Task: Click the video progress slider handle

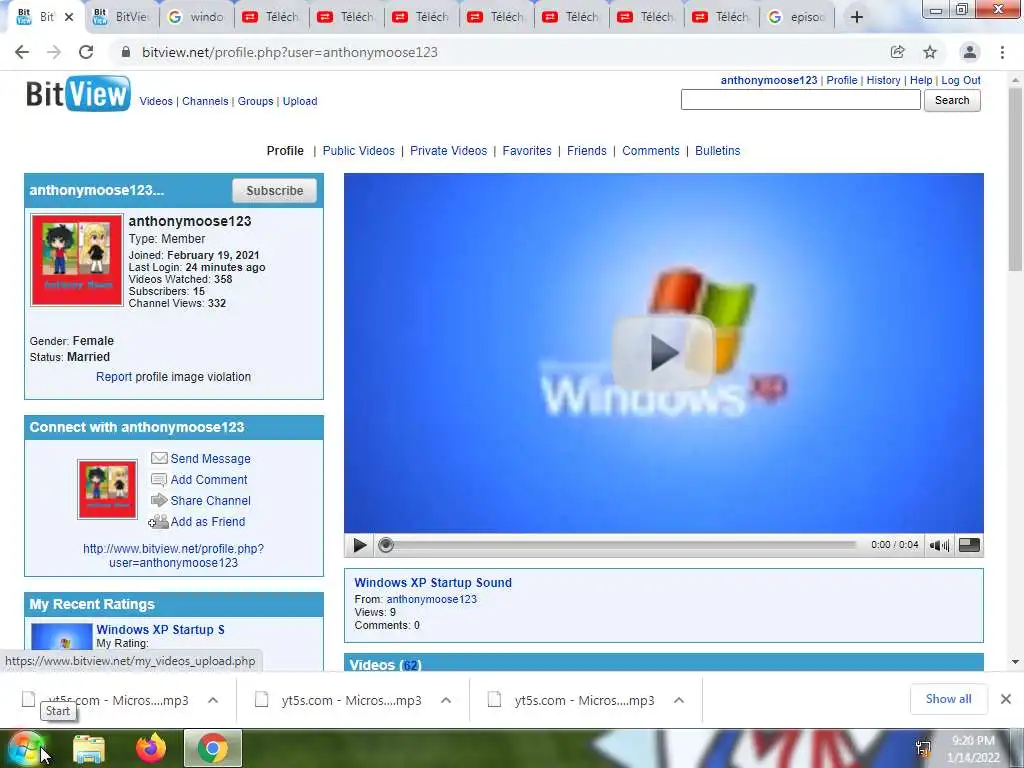Action: (x=386, y=545)
